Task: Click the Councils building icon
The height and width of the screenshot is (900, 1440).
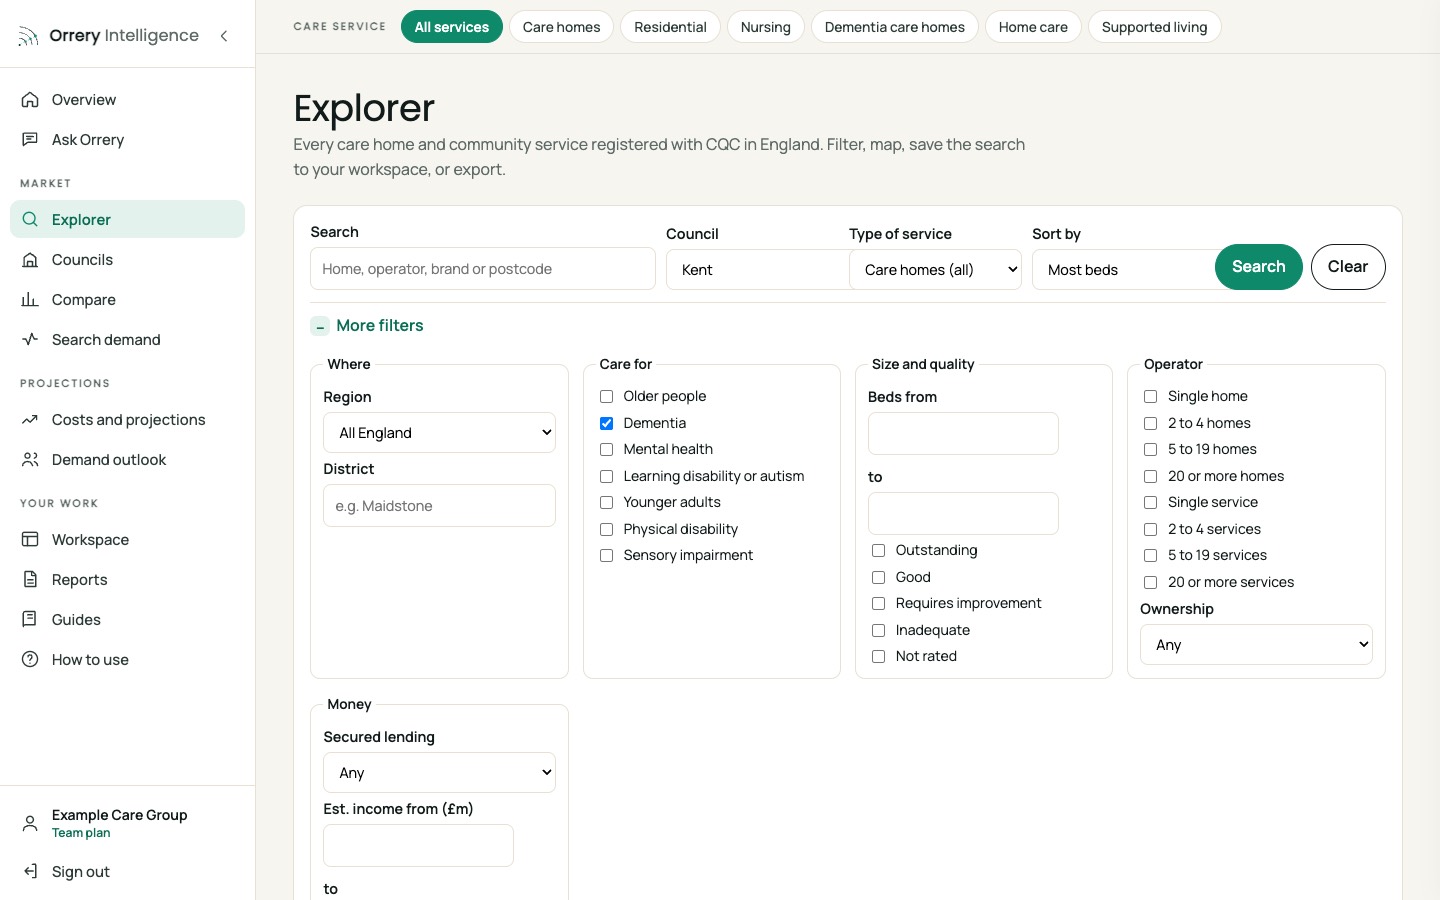Action: (30, 260)
